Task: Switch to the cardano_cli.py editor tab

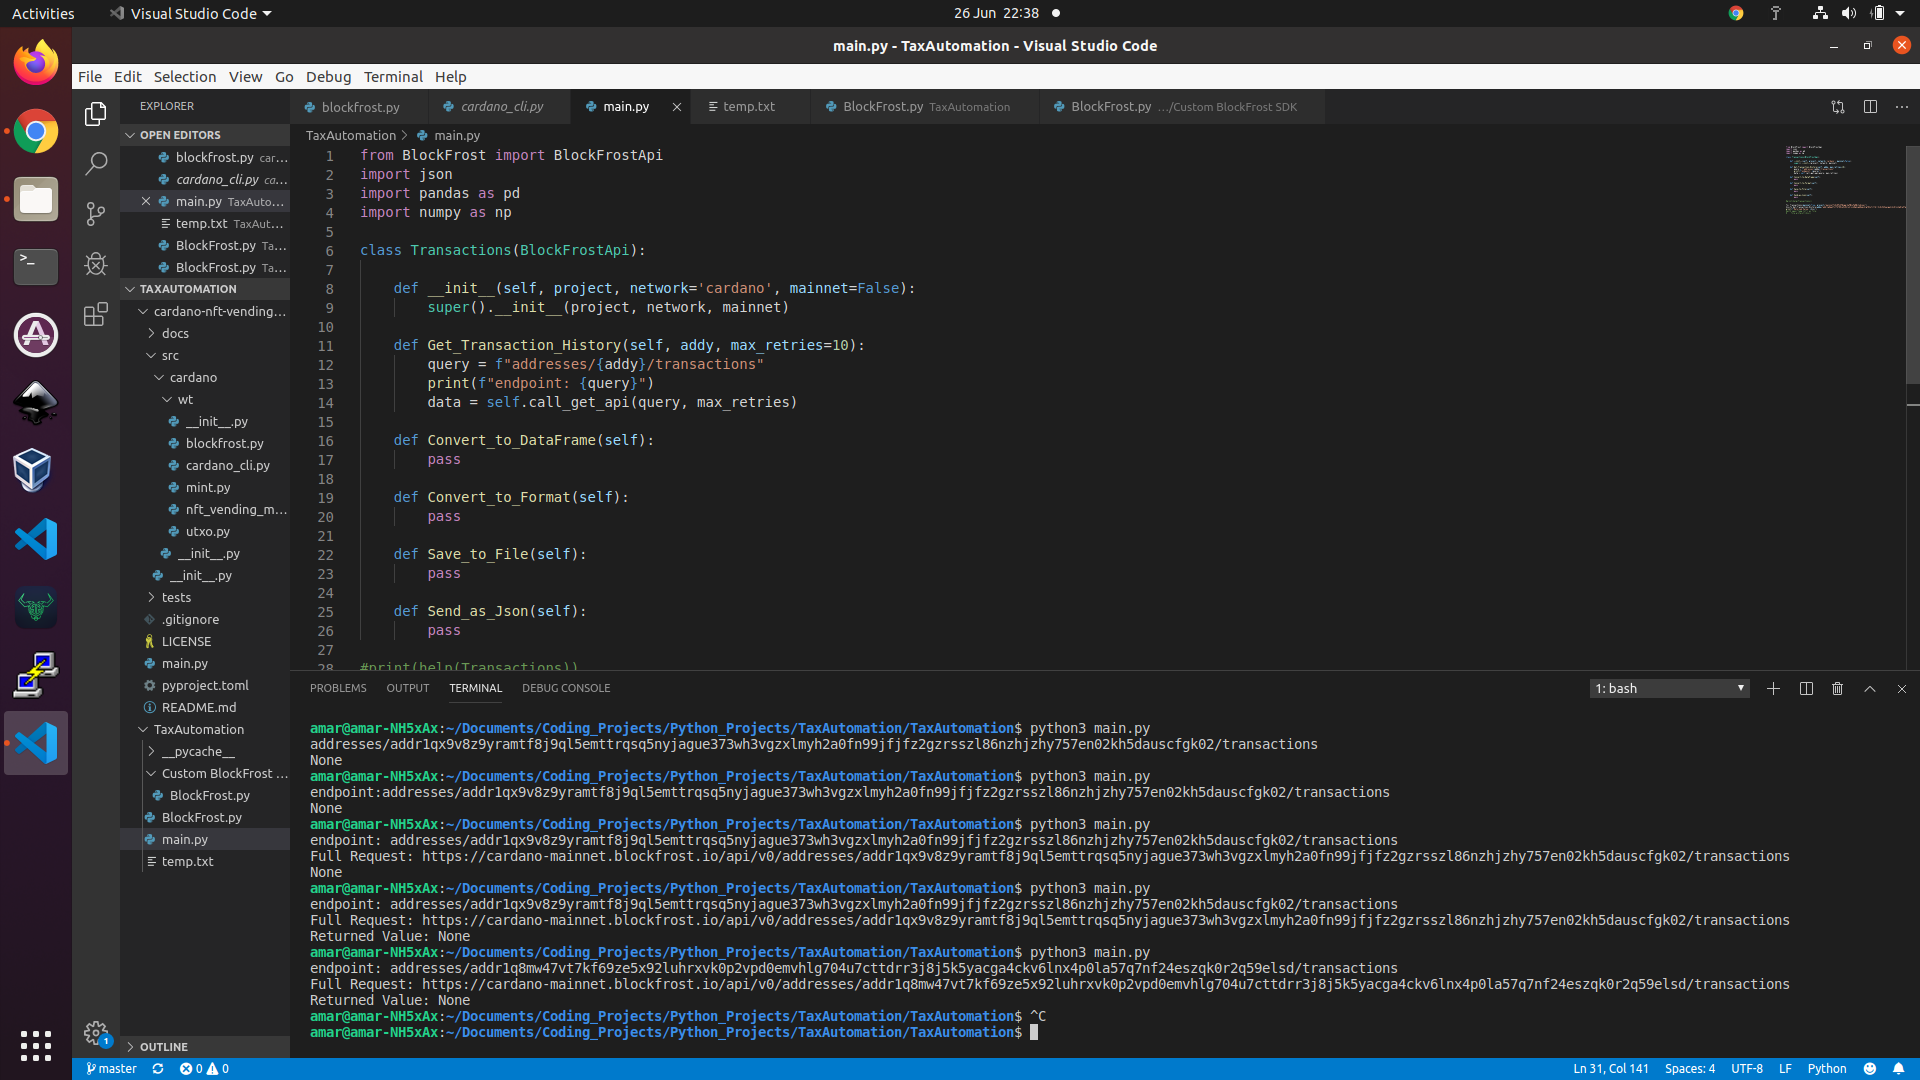Action: click(502, 107)
